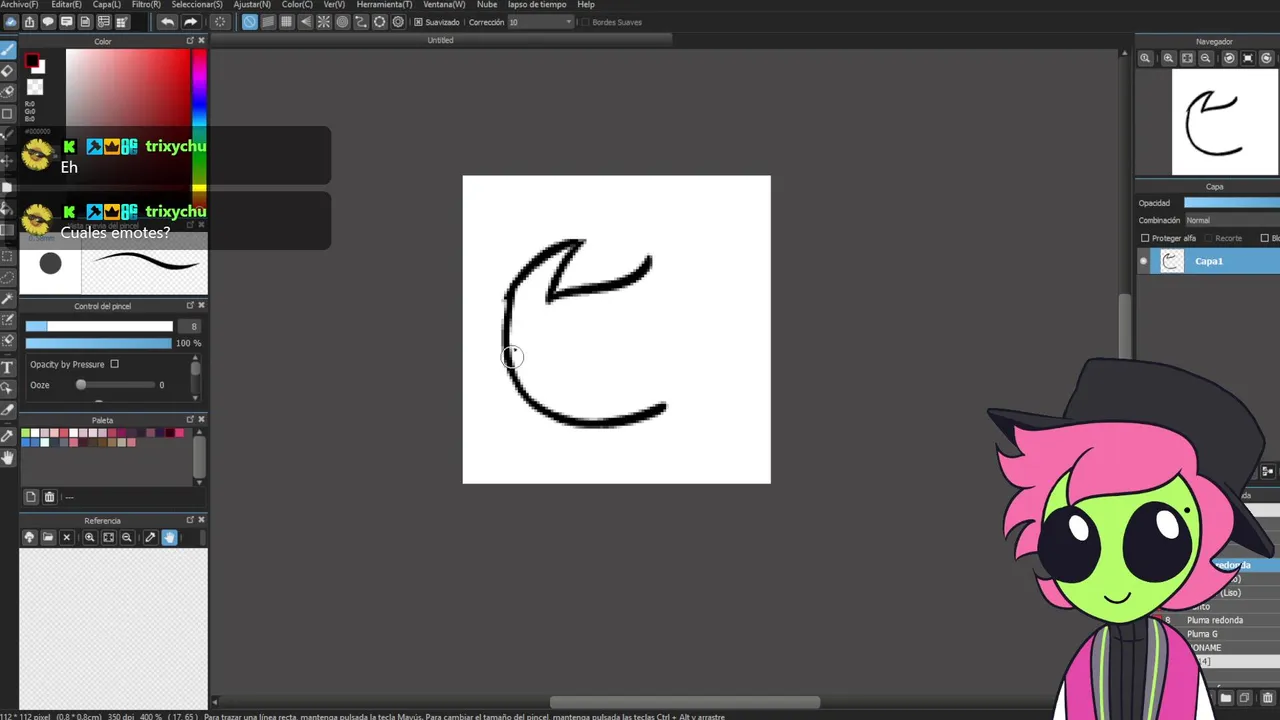1280x720 pixels.
Task: Select the Capa1 layer
Action: (1216, 261)
